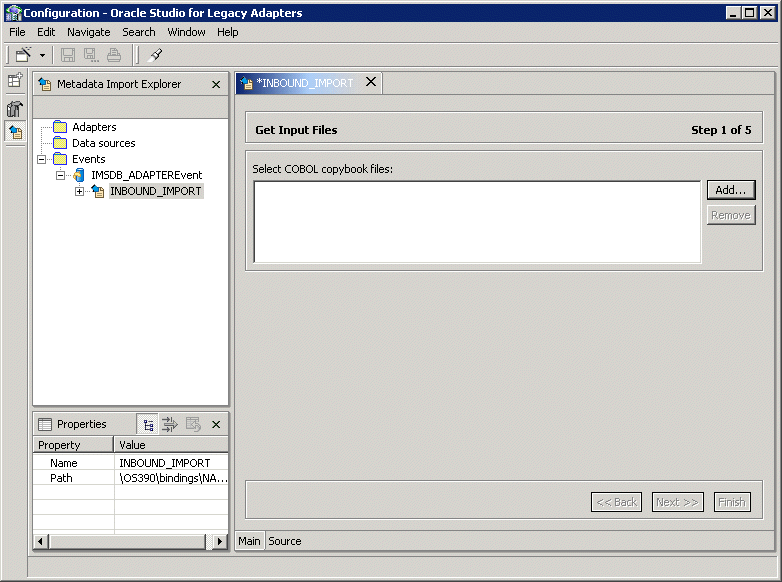This screenshot has height=582, width=782.
Task: Click the Save toolbar icon
Action: [x=68, y=55]
